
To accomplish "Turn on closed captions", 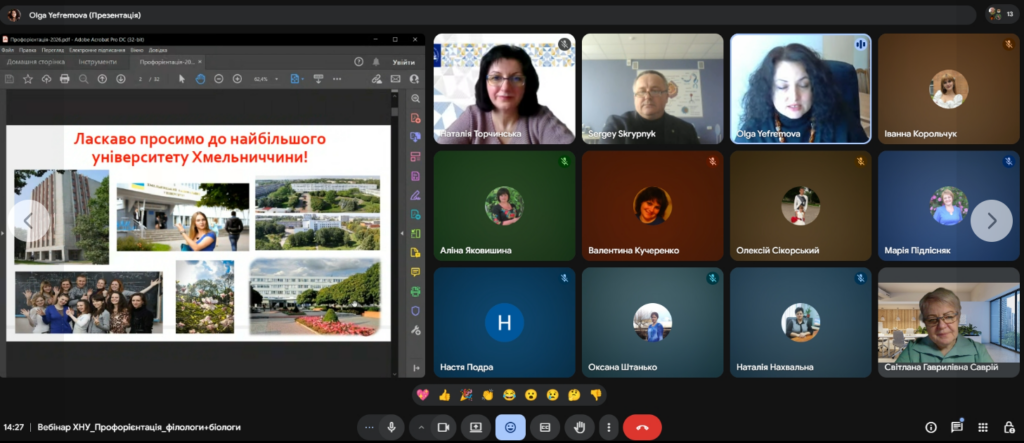I will 545,427.
